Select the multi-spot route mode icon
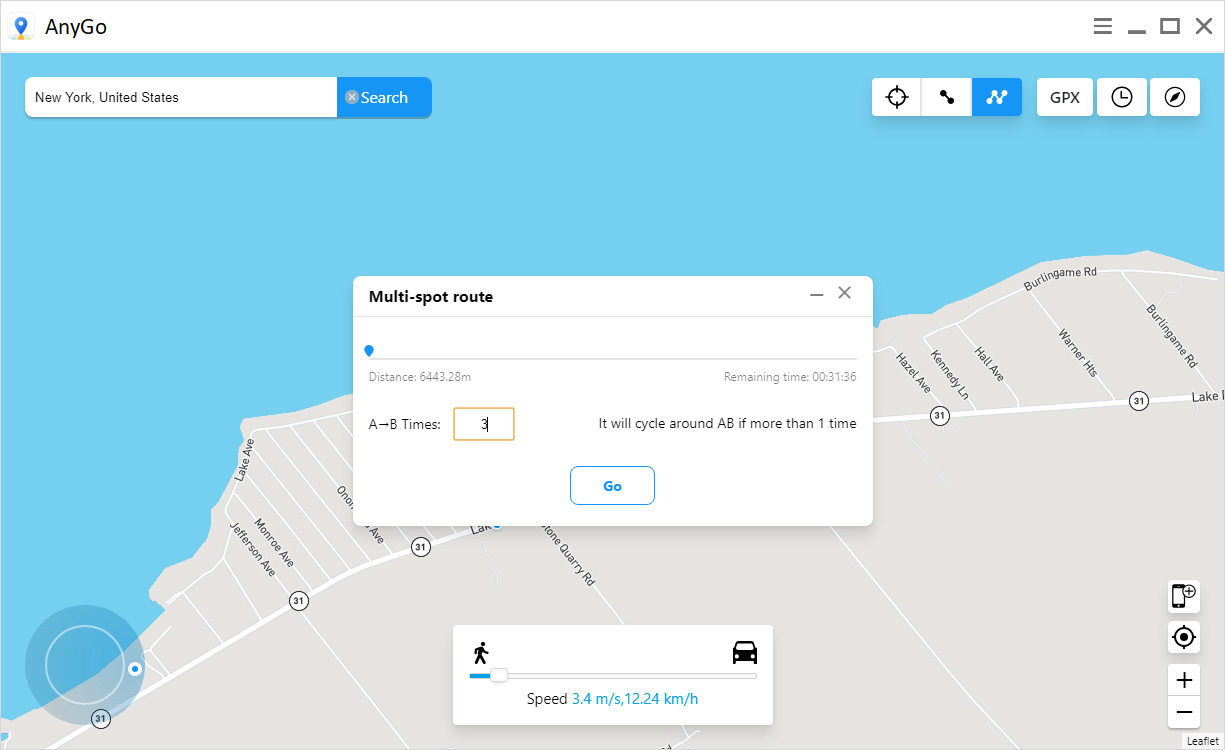The height and width of the screenshot is (750, 1225). pos(997,97)
